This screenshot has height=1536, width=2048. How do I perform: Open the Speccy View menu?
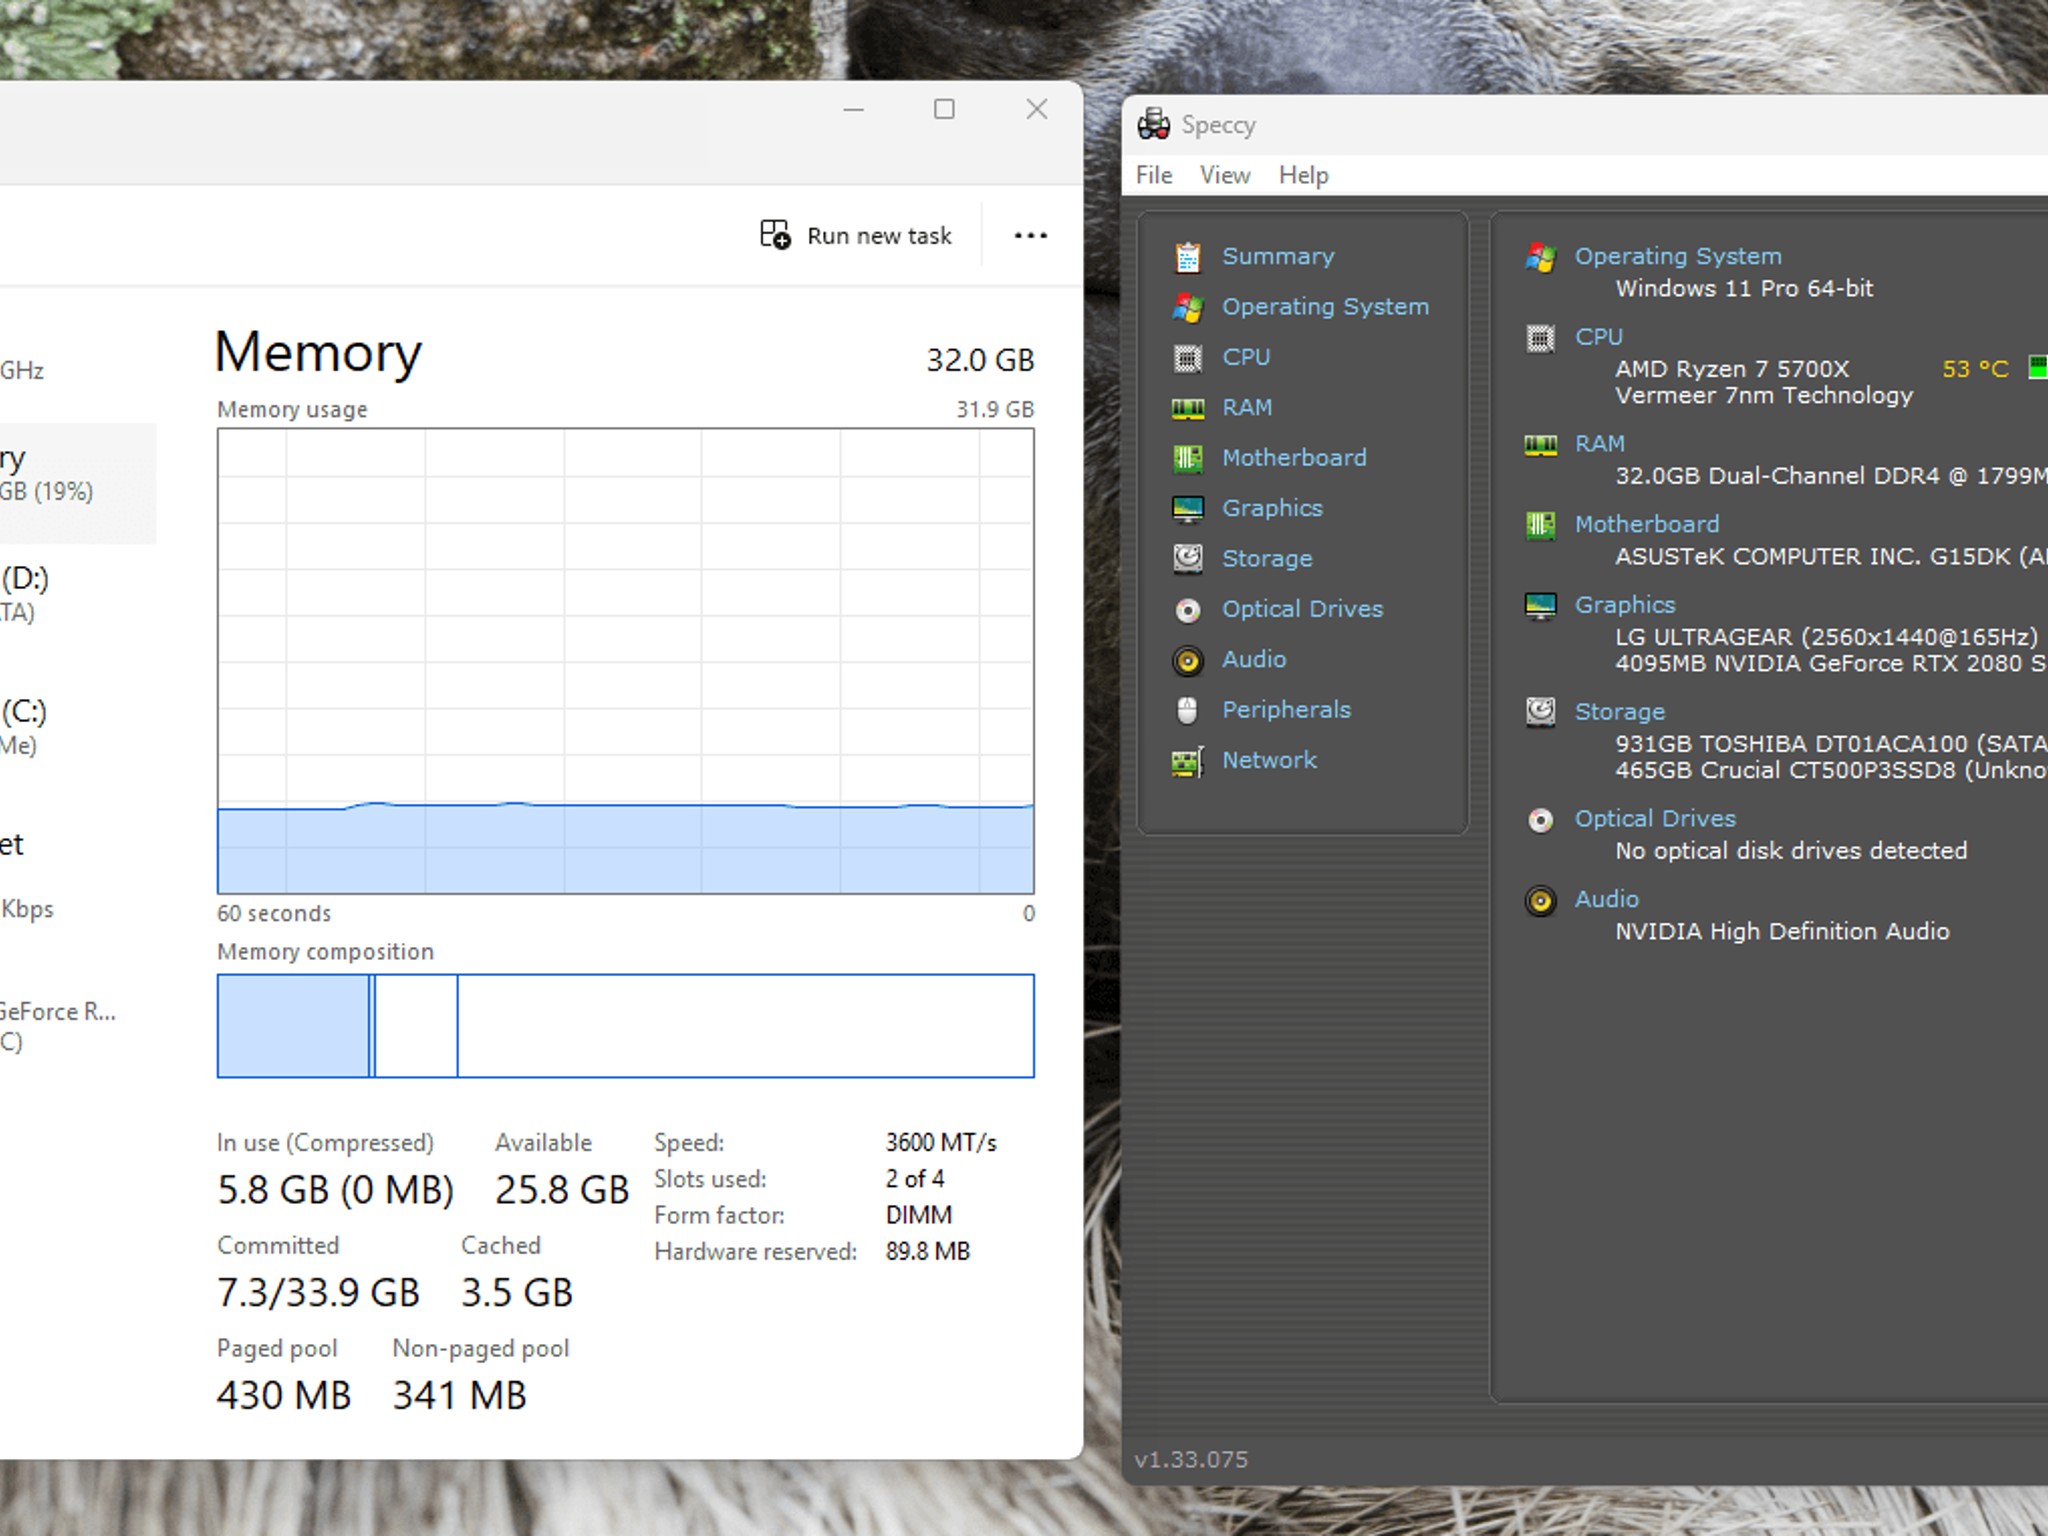pos(1225,175)
